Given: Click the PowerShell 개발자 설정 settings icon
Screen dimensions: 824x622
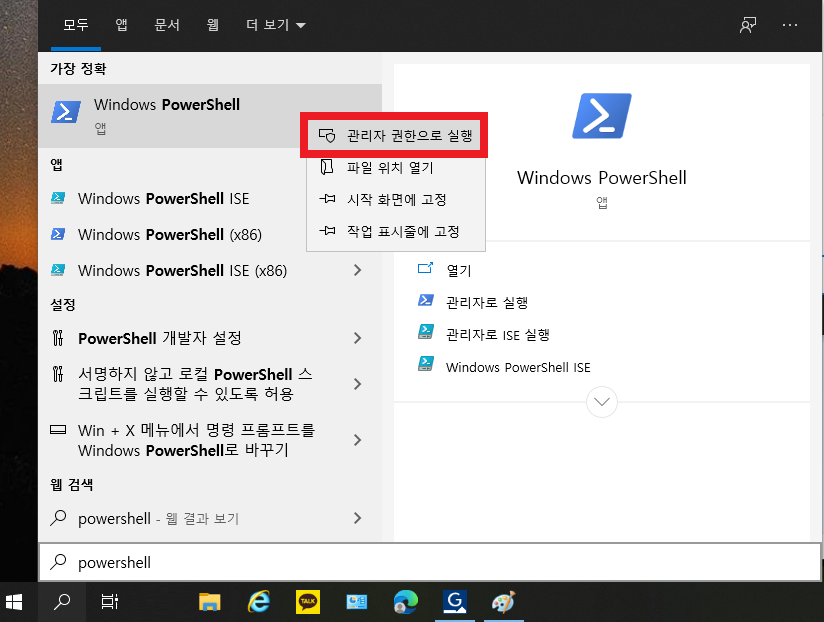Looking at the screenshot, I should [58, 338].
